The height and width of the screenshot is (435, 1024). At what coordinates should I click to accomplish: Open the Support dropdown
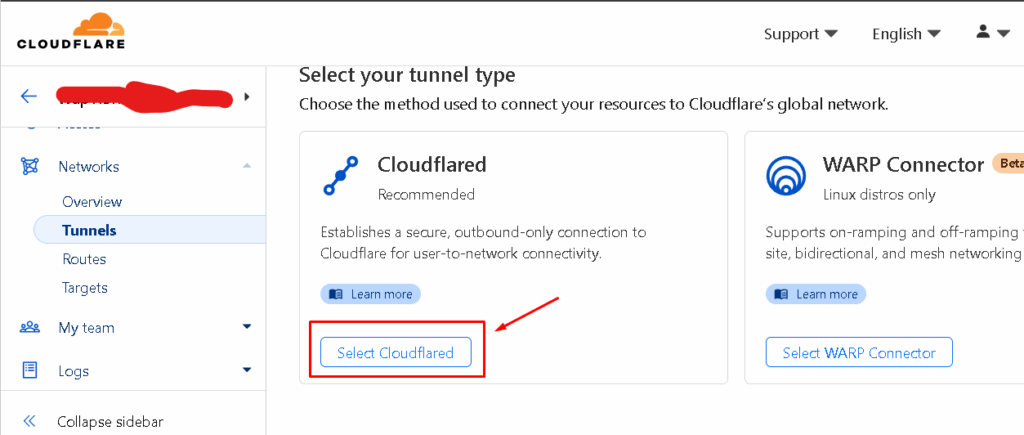pyautogui.click(x=801, y=34)
